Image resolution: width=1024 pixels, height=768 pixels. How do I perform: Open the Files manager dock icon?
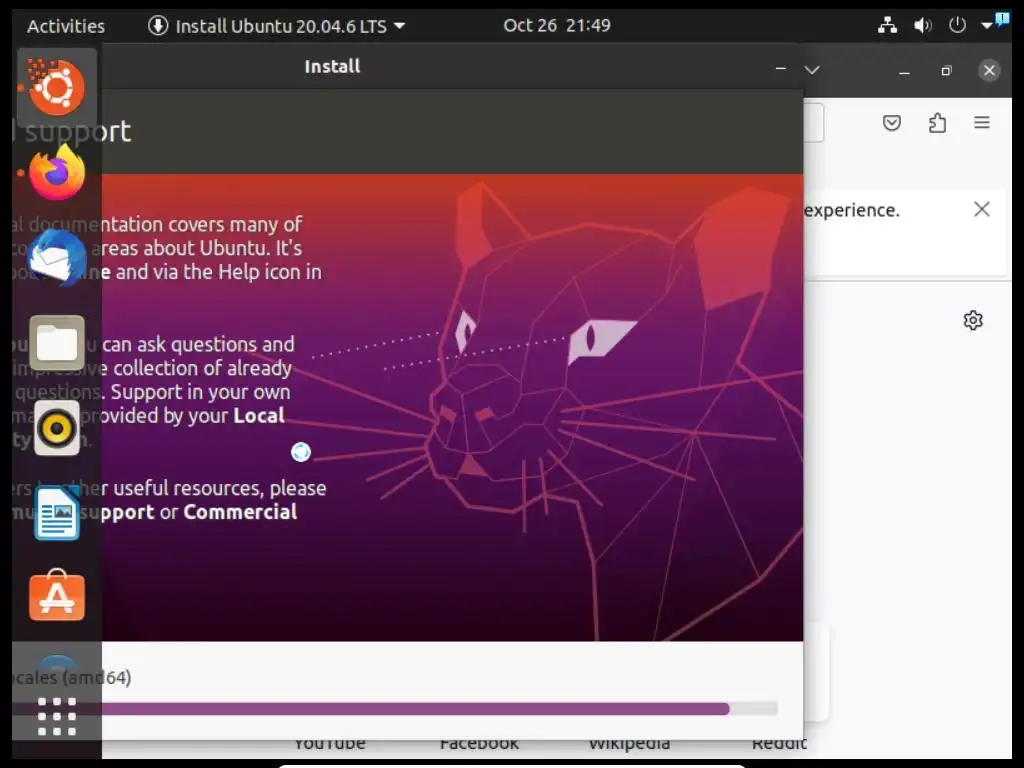coord(57,342)
